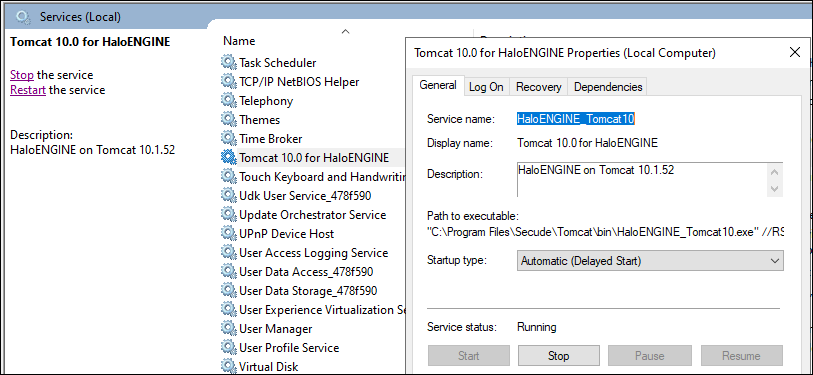Click the Update Orchestrator Service gear icon

coord(228,214)
